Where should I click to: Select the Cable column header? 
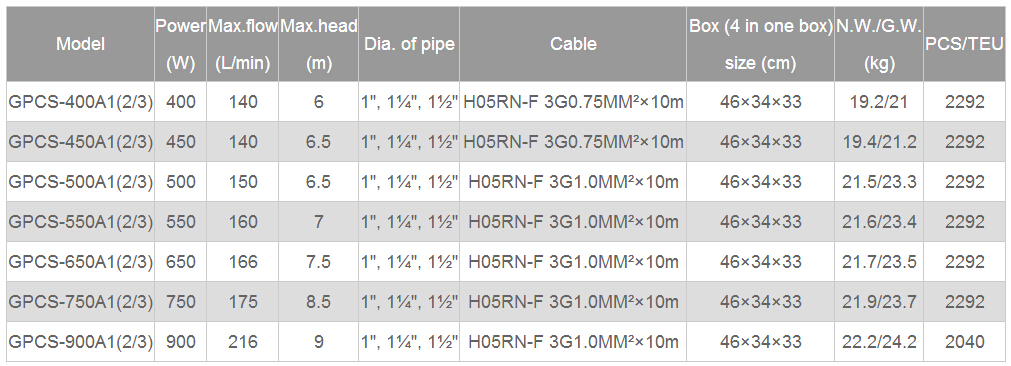click(573, 44)
